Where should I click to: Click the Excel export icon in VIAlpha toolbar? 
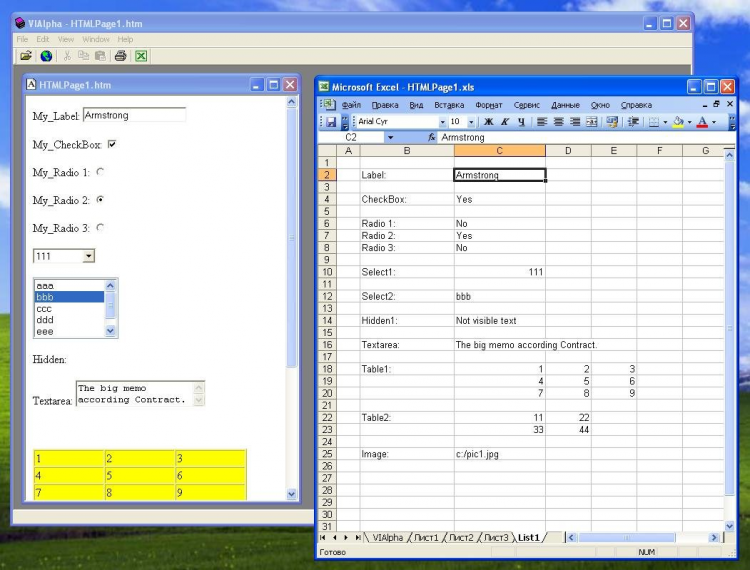point(141,56)
